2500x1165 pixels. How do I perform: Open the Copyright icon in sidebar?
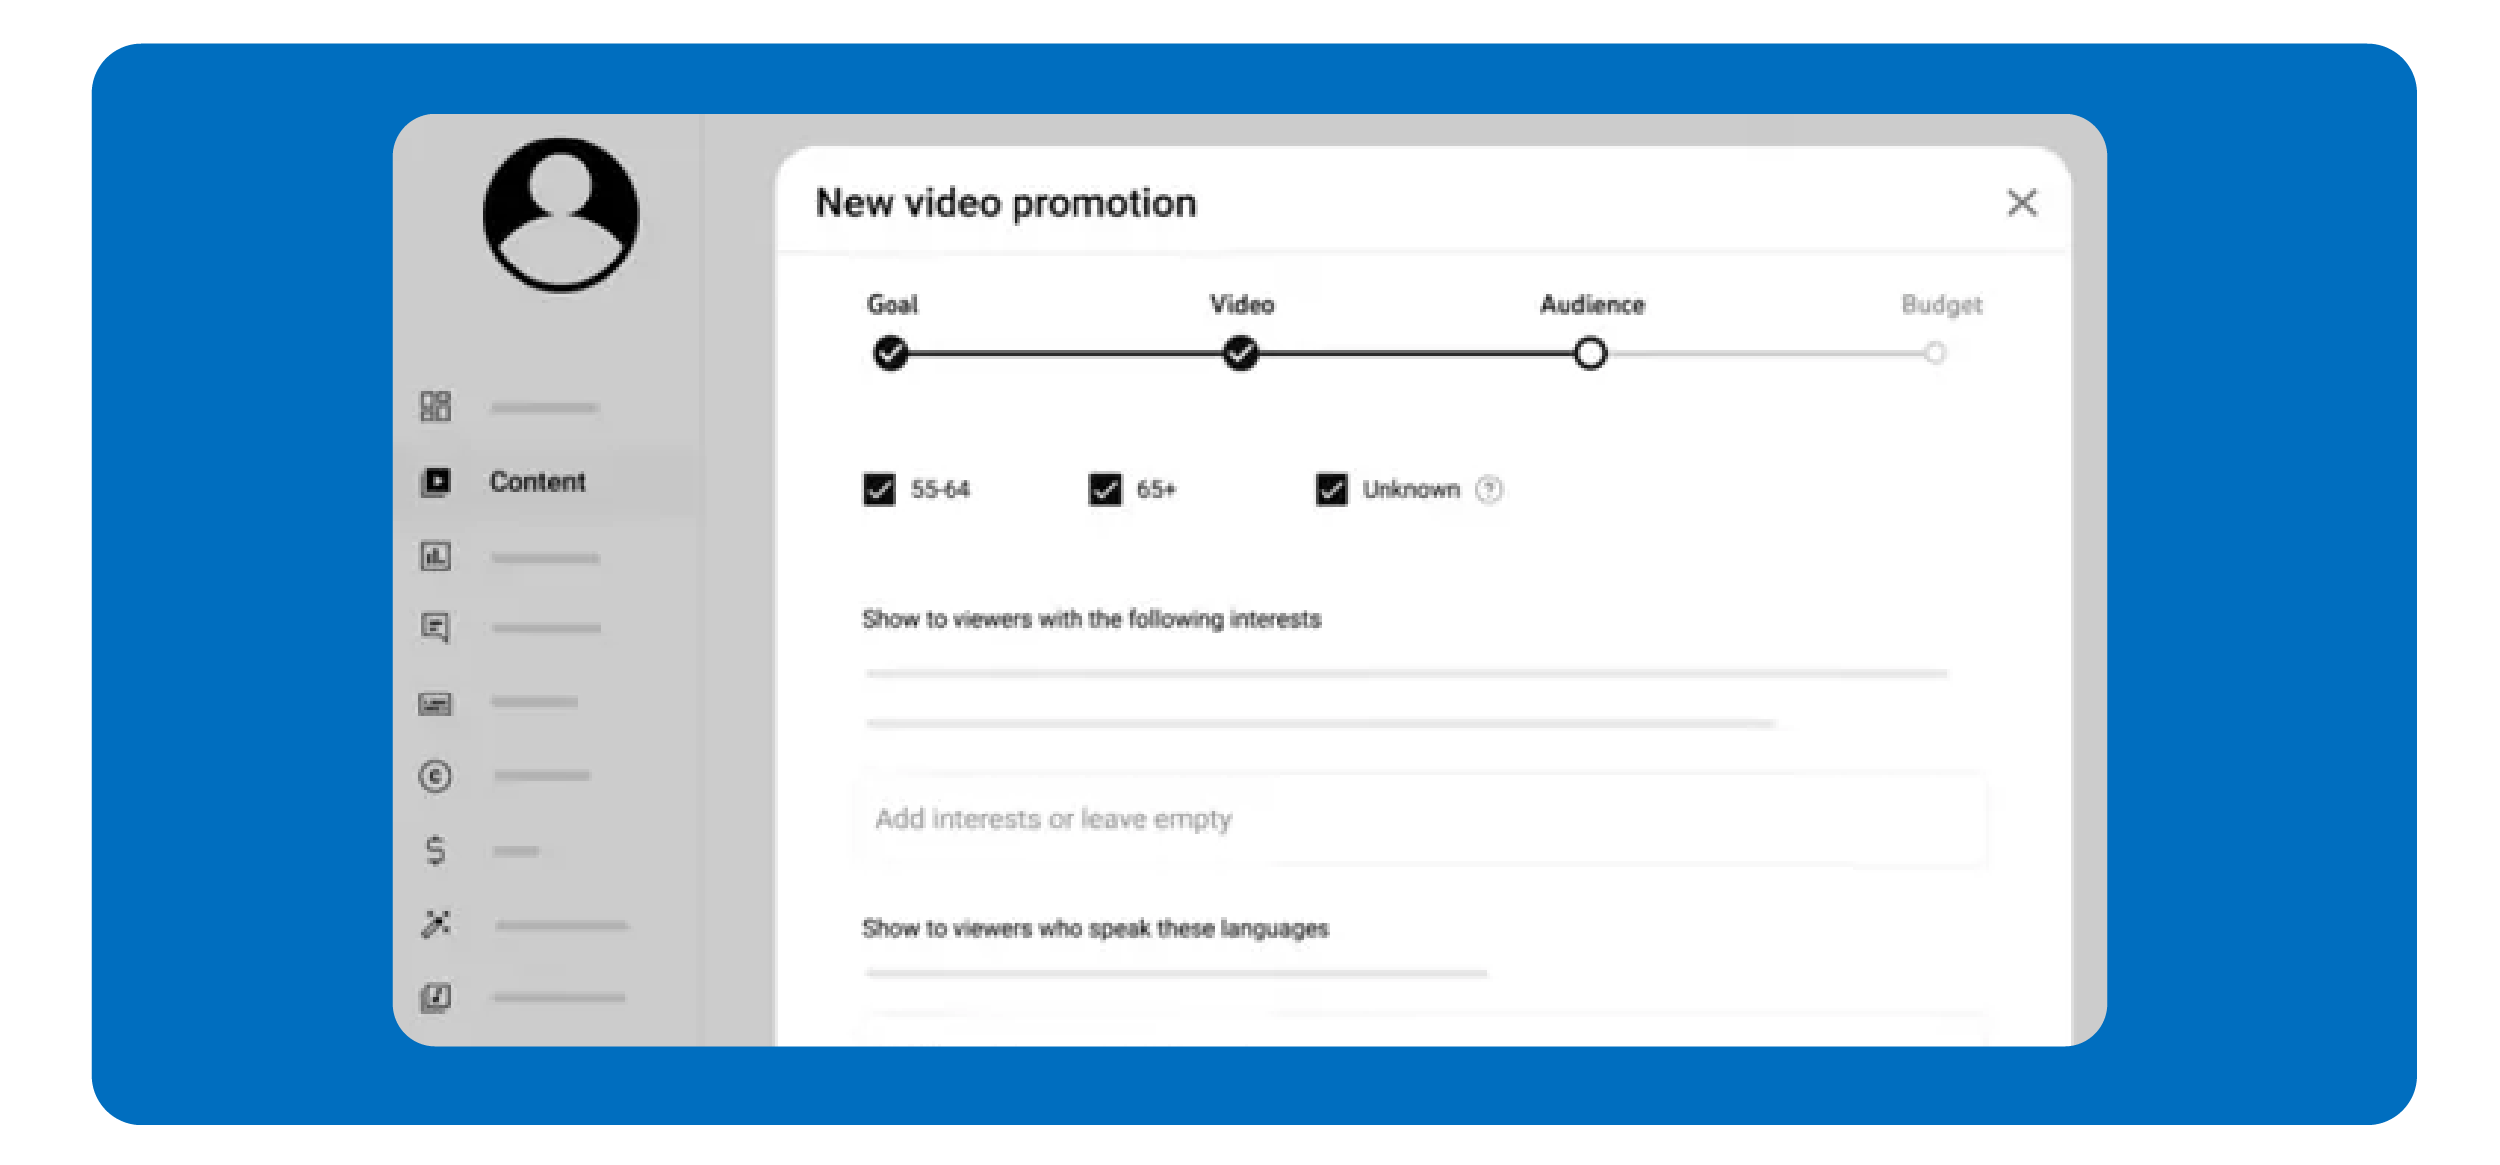435,776
